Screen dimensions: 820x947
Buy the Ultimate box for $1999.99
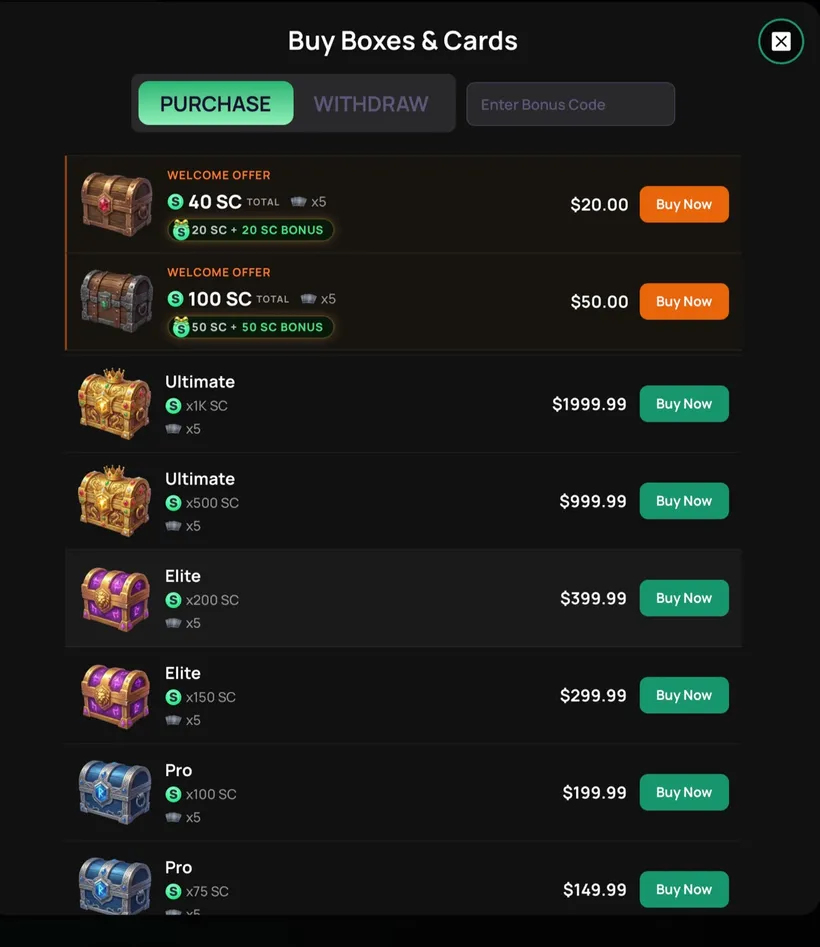pos(684,403)
